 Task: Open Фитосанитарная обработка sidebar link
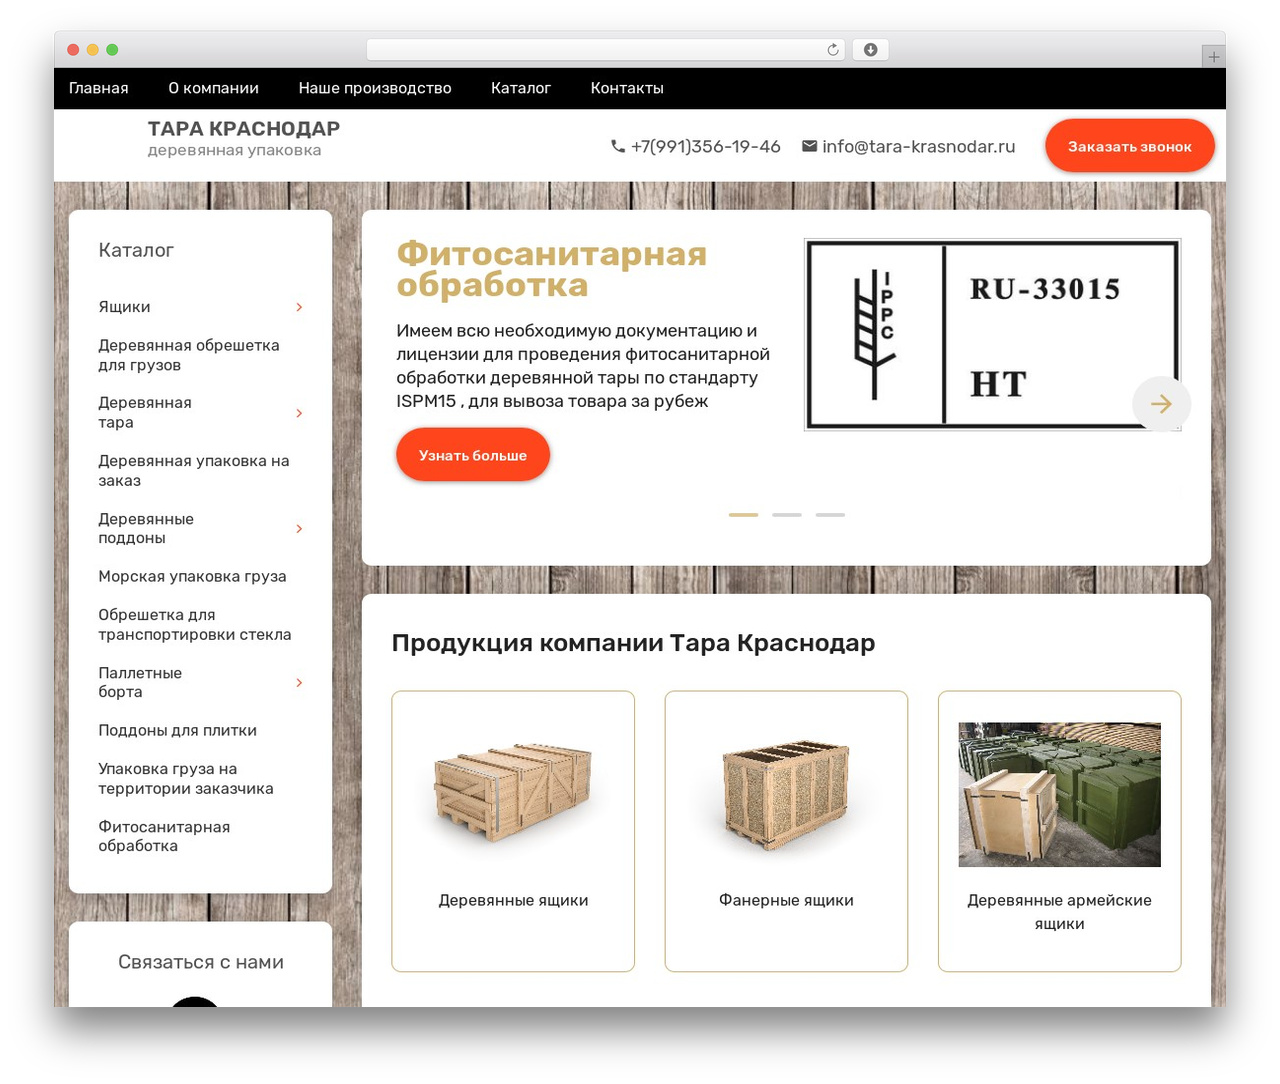[x=164, y=836]
